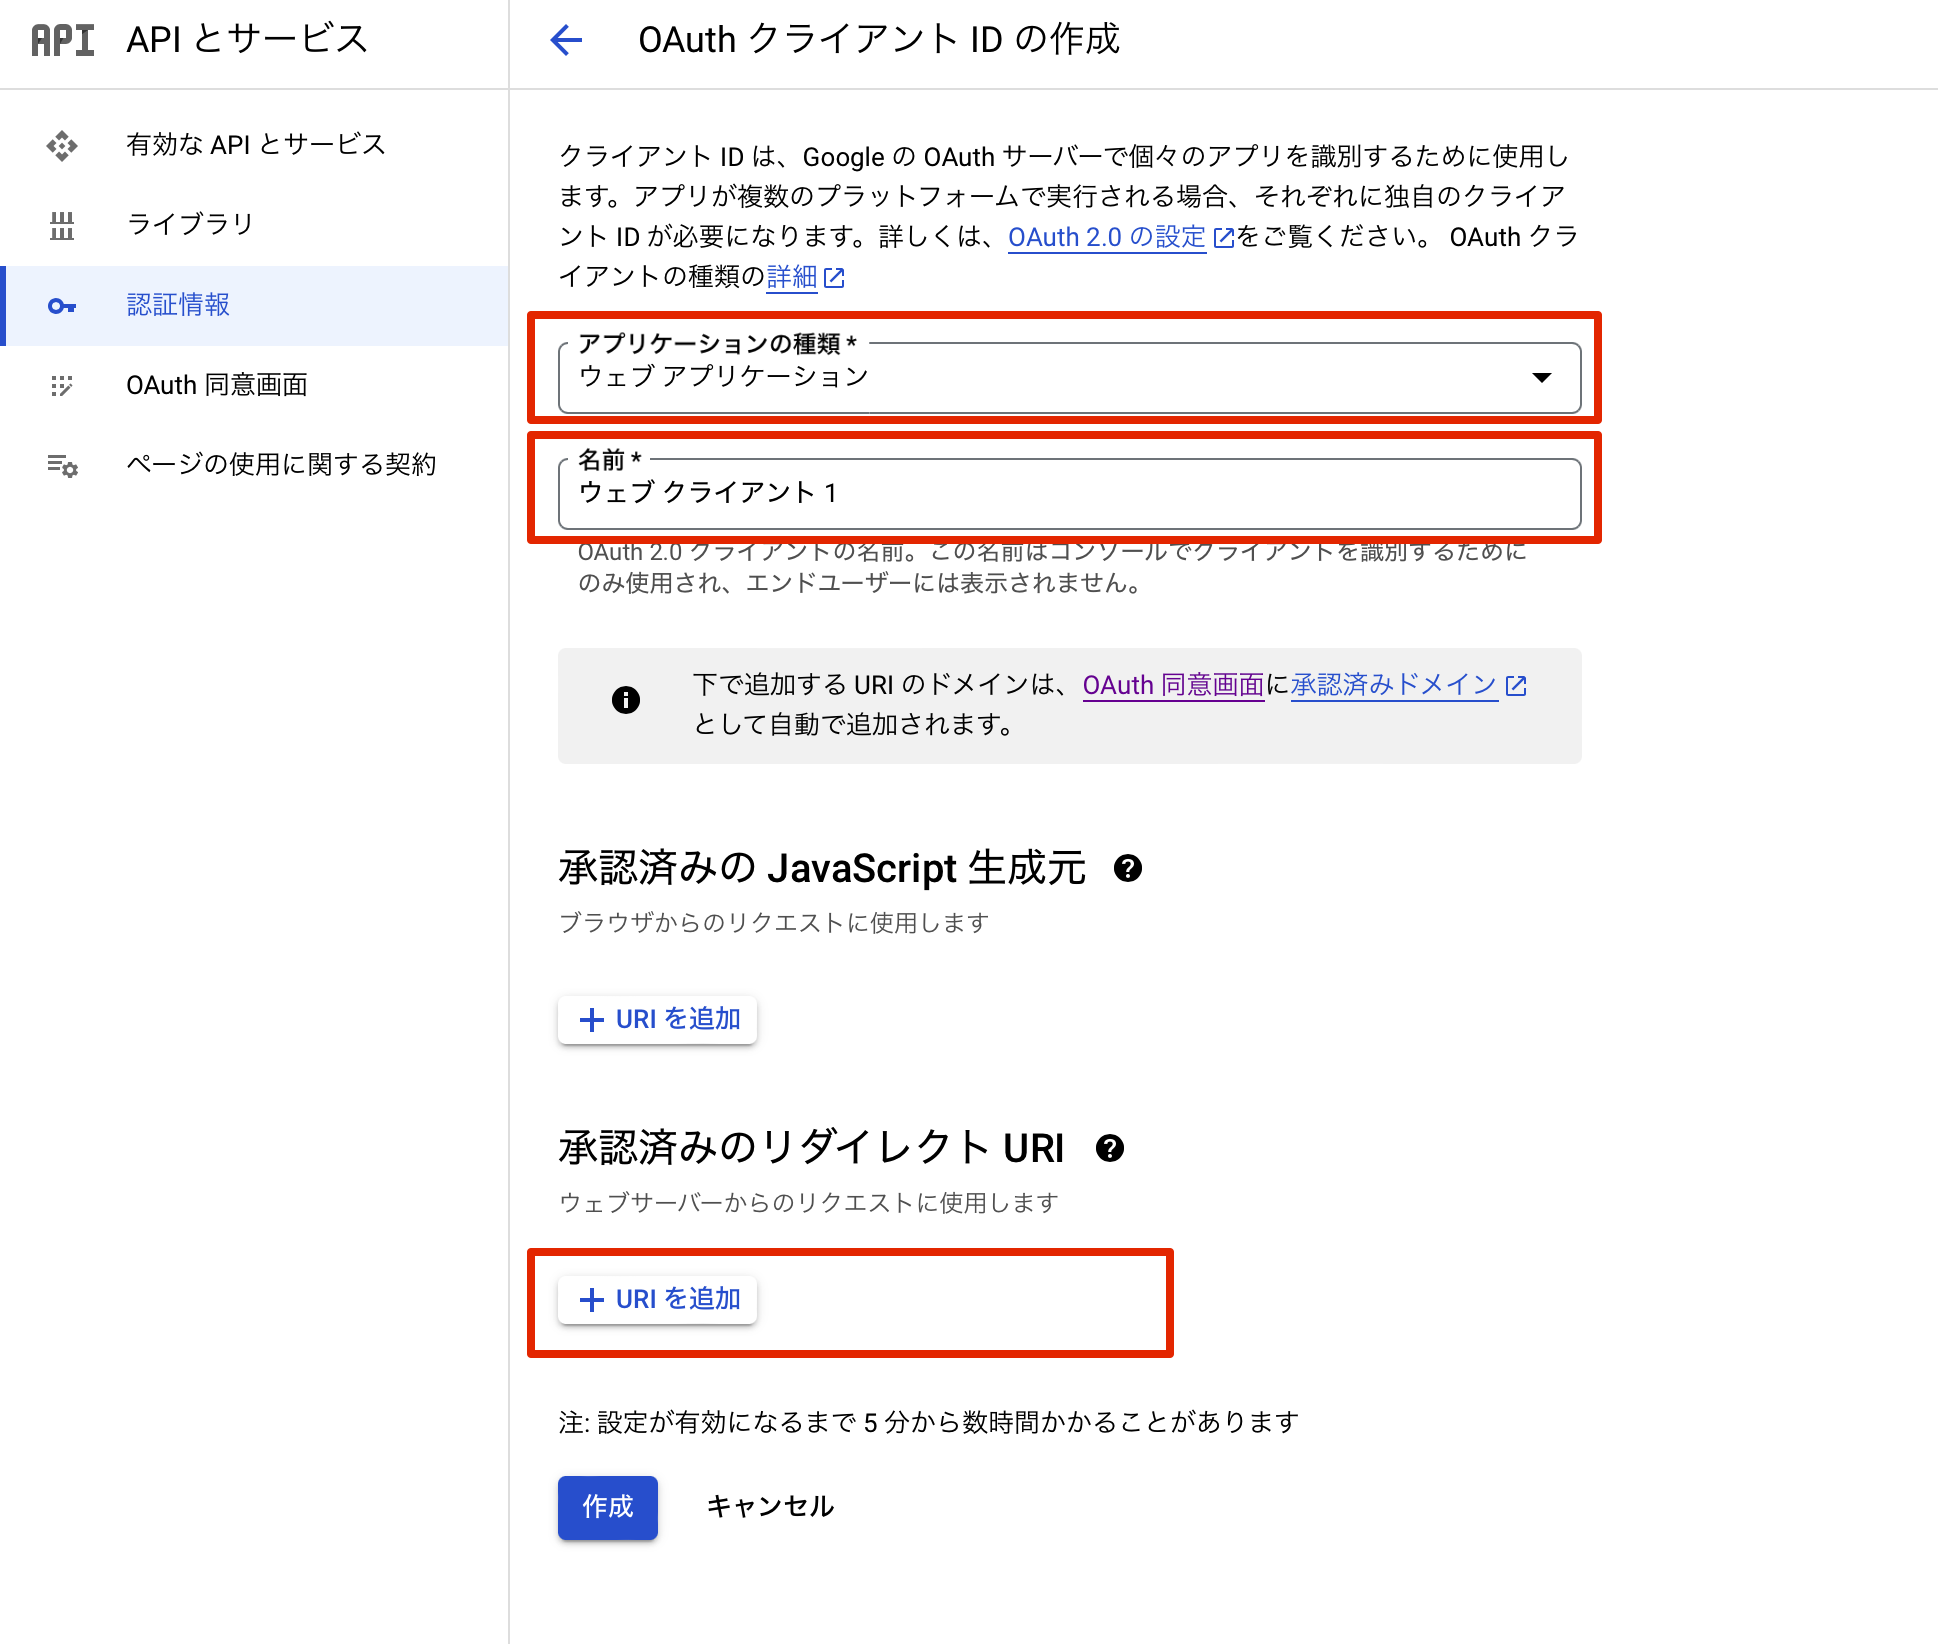
Task: Click external link icon after 詳細
Action: [834, 278]
